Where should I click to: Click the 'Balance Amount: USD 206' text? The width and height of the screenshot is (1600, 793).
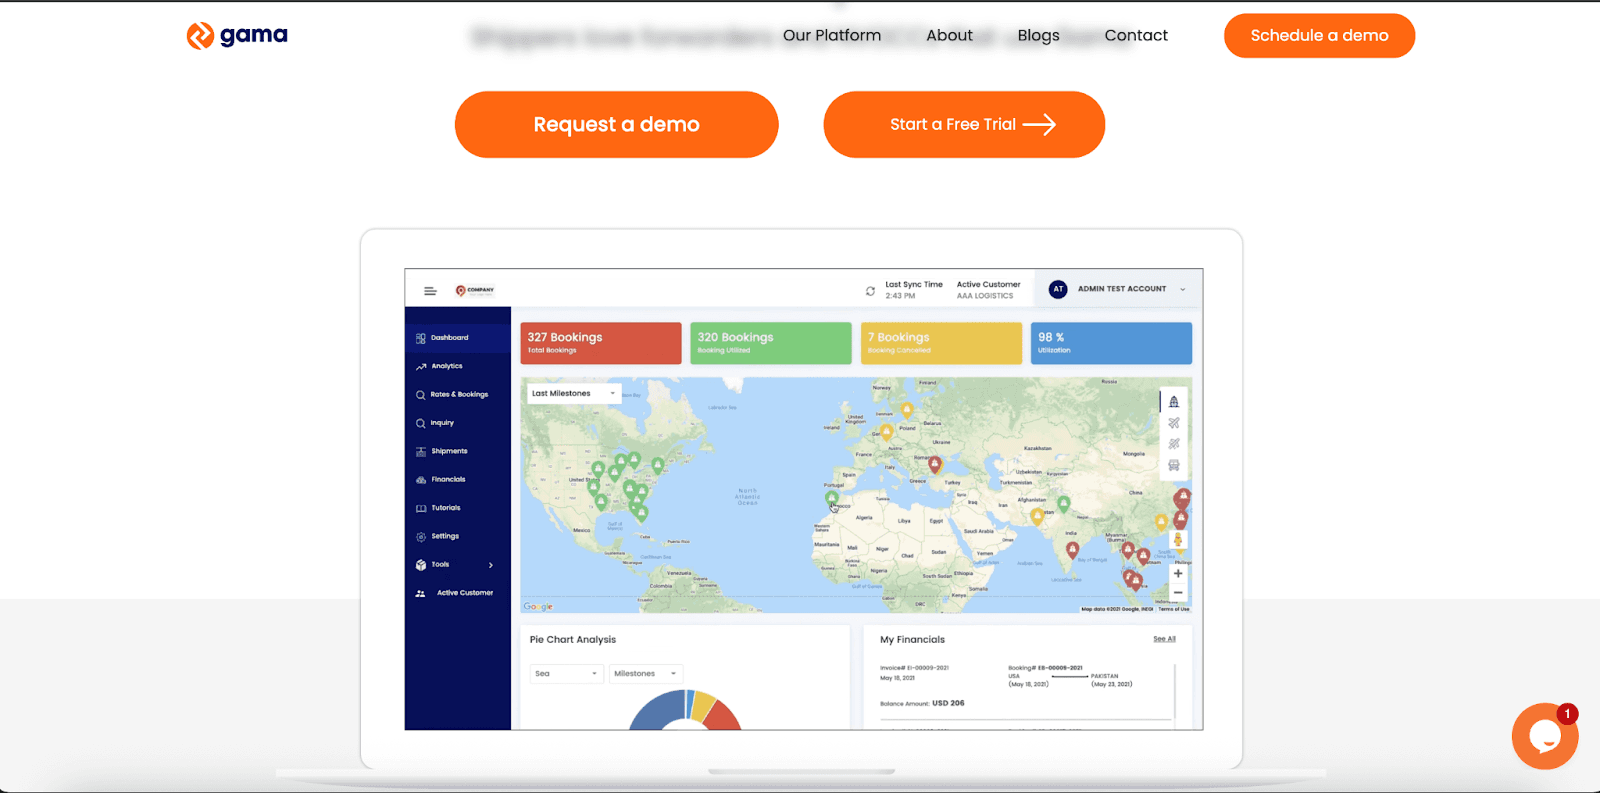pos(922,704)
